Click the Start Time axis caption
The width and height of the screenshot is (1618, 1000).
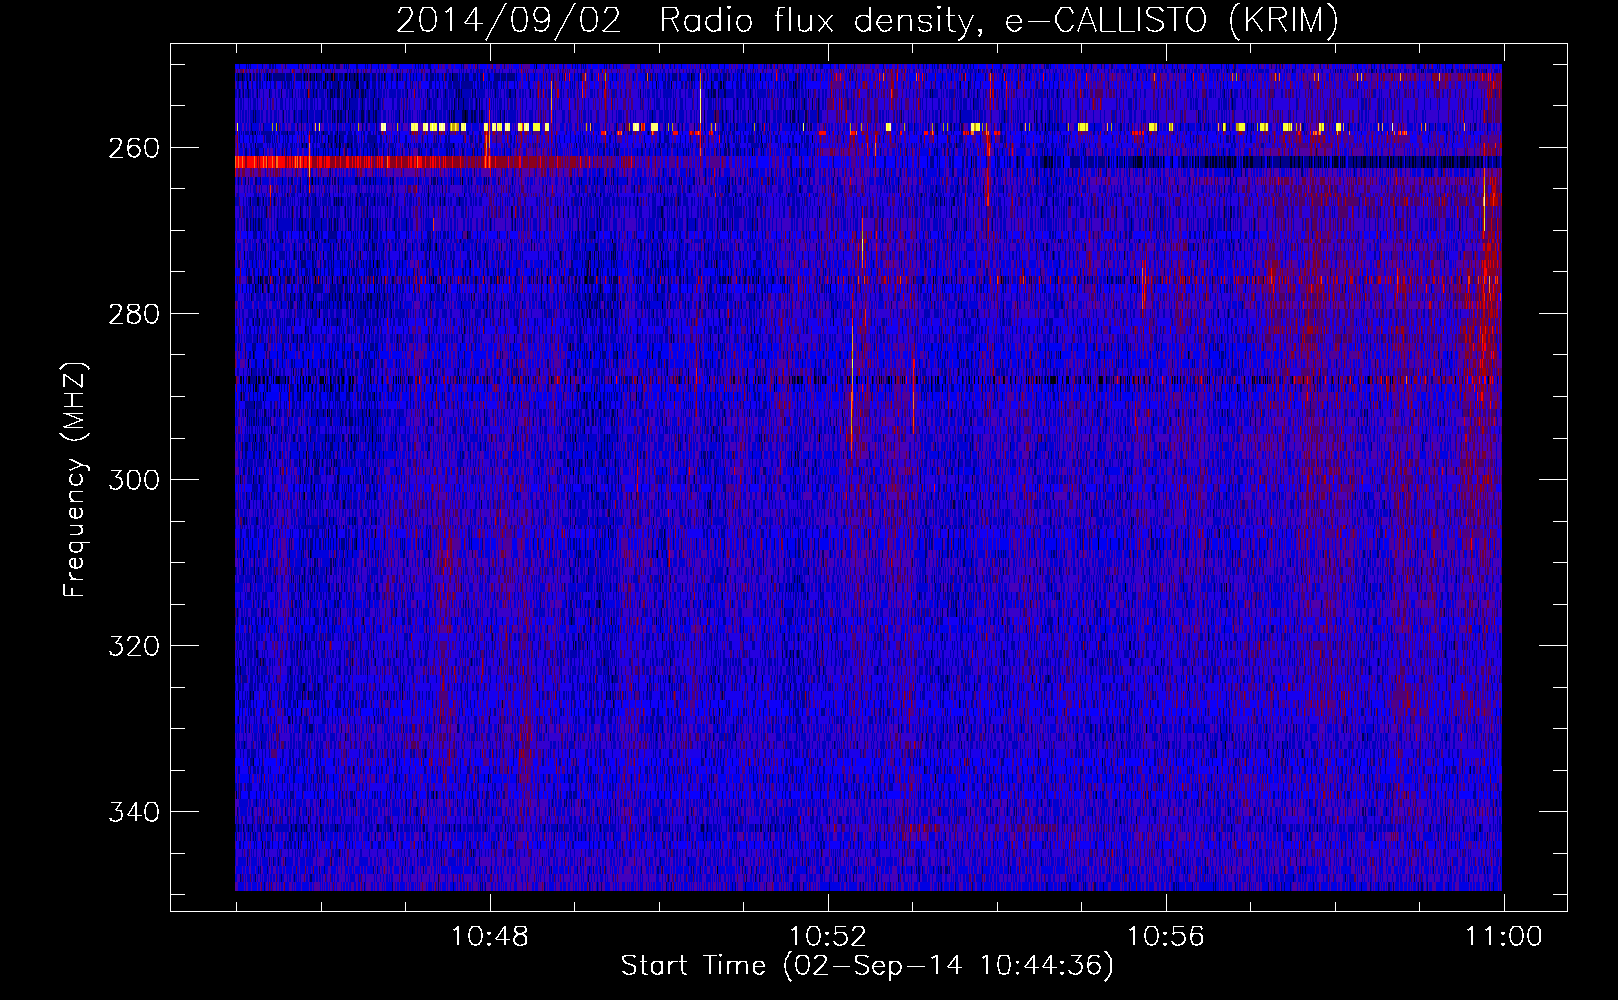pyautogui.click(x=867, y=966)
